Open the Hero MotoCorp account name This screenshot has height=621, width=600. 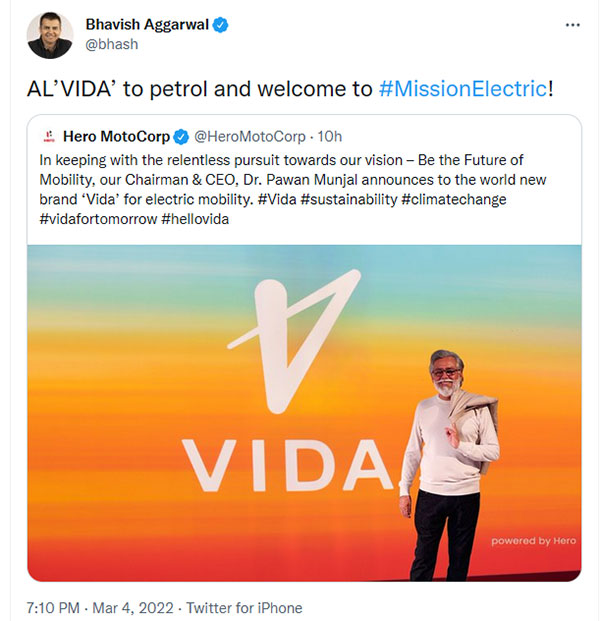pyautogui.click(x=115, y=136)
